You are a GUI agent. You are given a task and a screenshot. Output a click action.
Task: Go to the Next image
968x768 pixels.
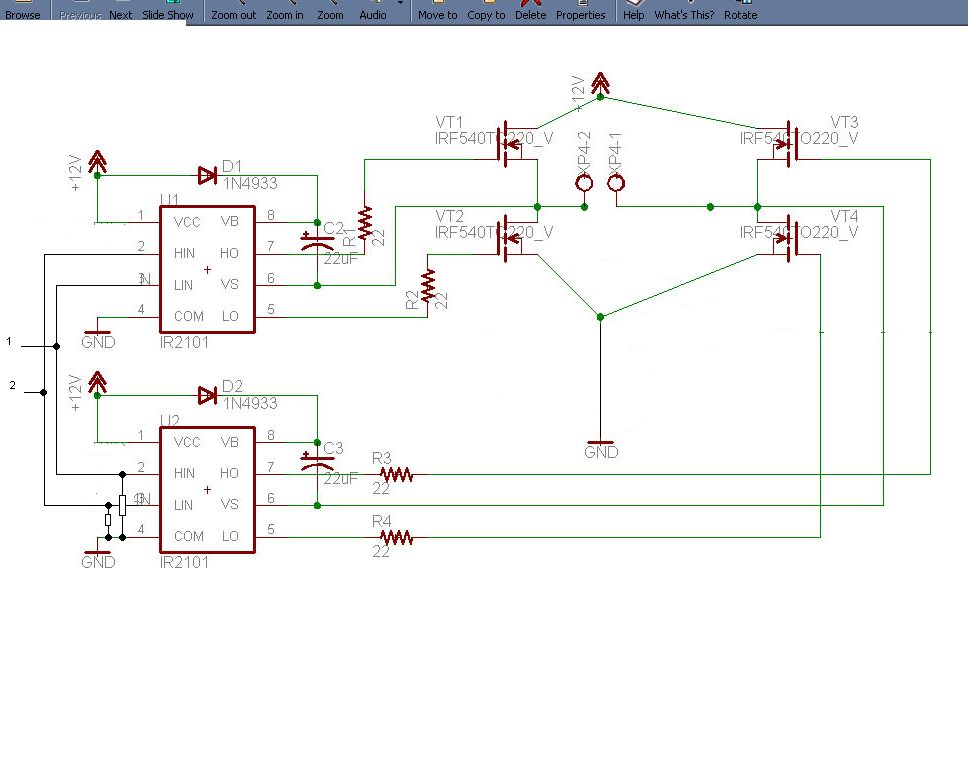[120, 11]
